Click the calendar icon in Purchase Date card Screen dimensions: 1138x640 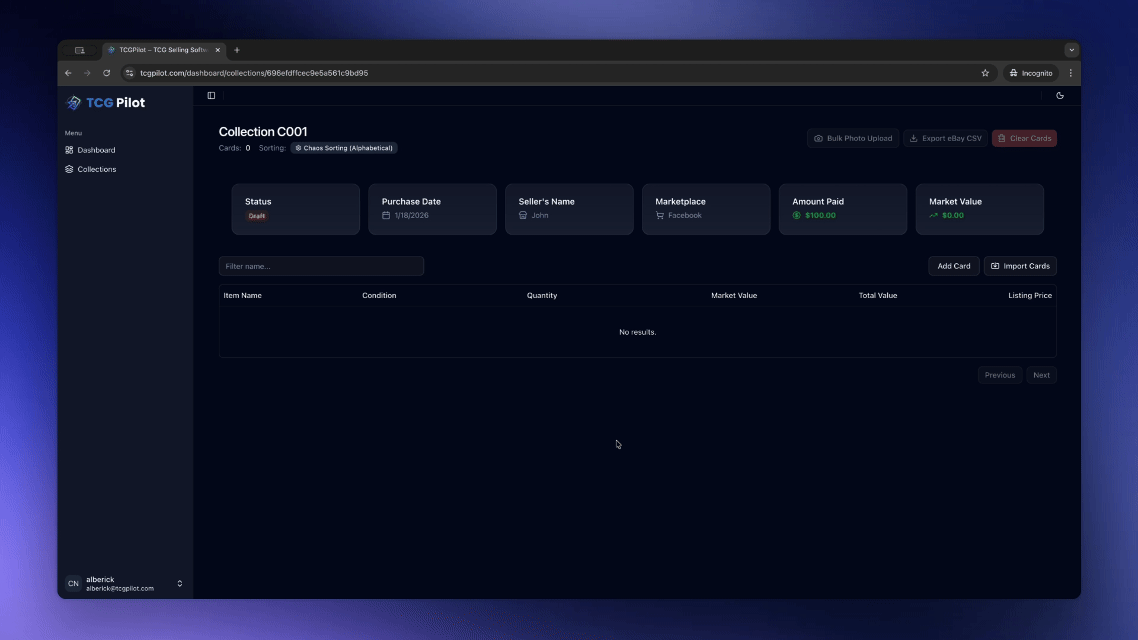tap(386, 214)
